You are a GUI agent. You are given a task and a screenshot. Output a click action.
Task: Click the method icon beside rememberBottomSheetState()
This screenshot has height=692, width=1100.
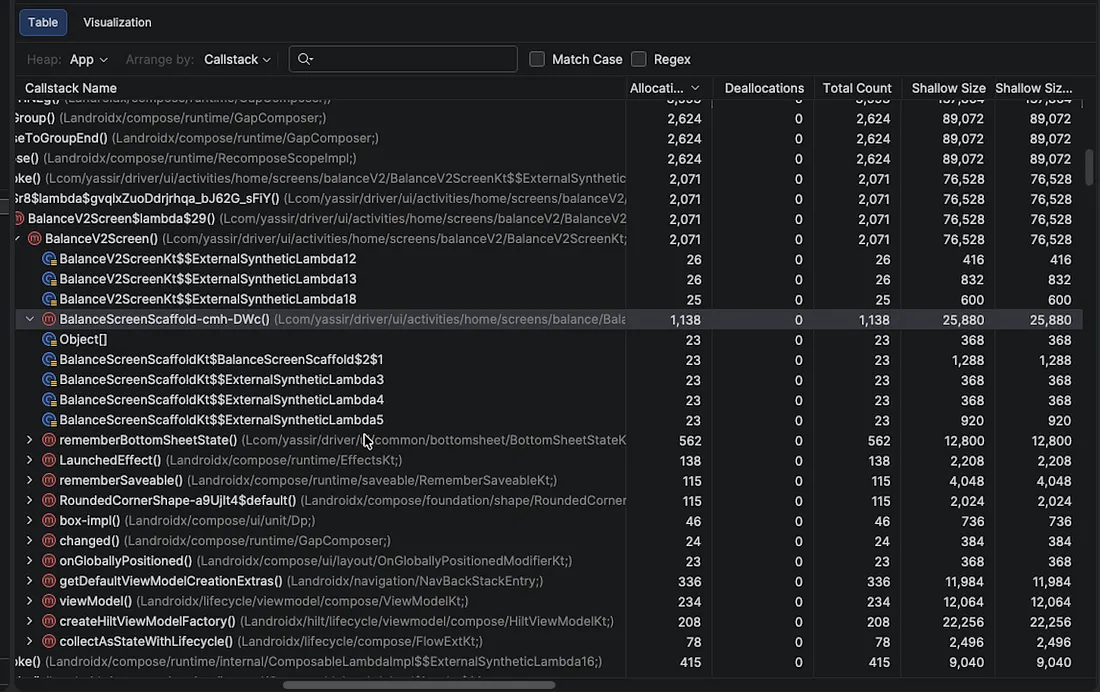(x=49, y=440)
